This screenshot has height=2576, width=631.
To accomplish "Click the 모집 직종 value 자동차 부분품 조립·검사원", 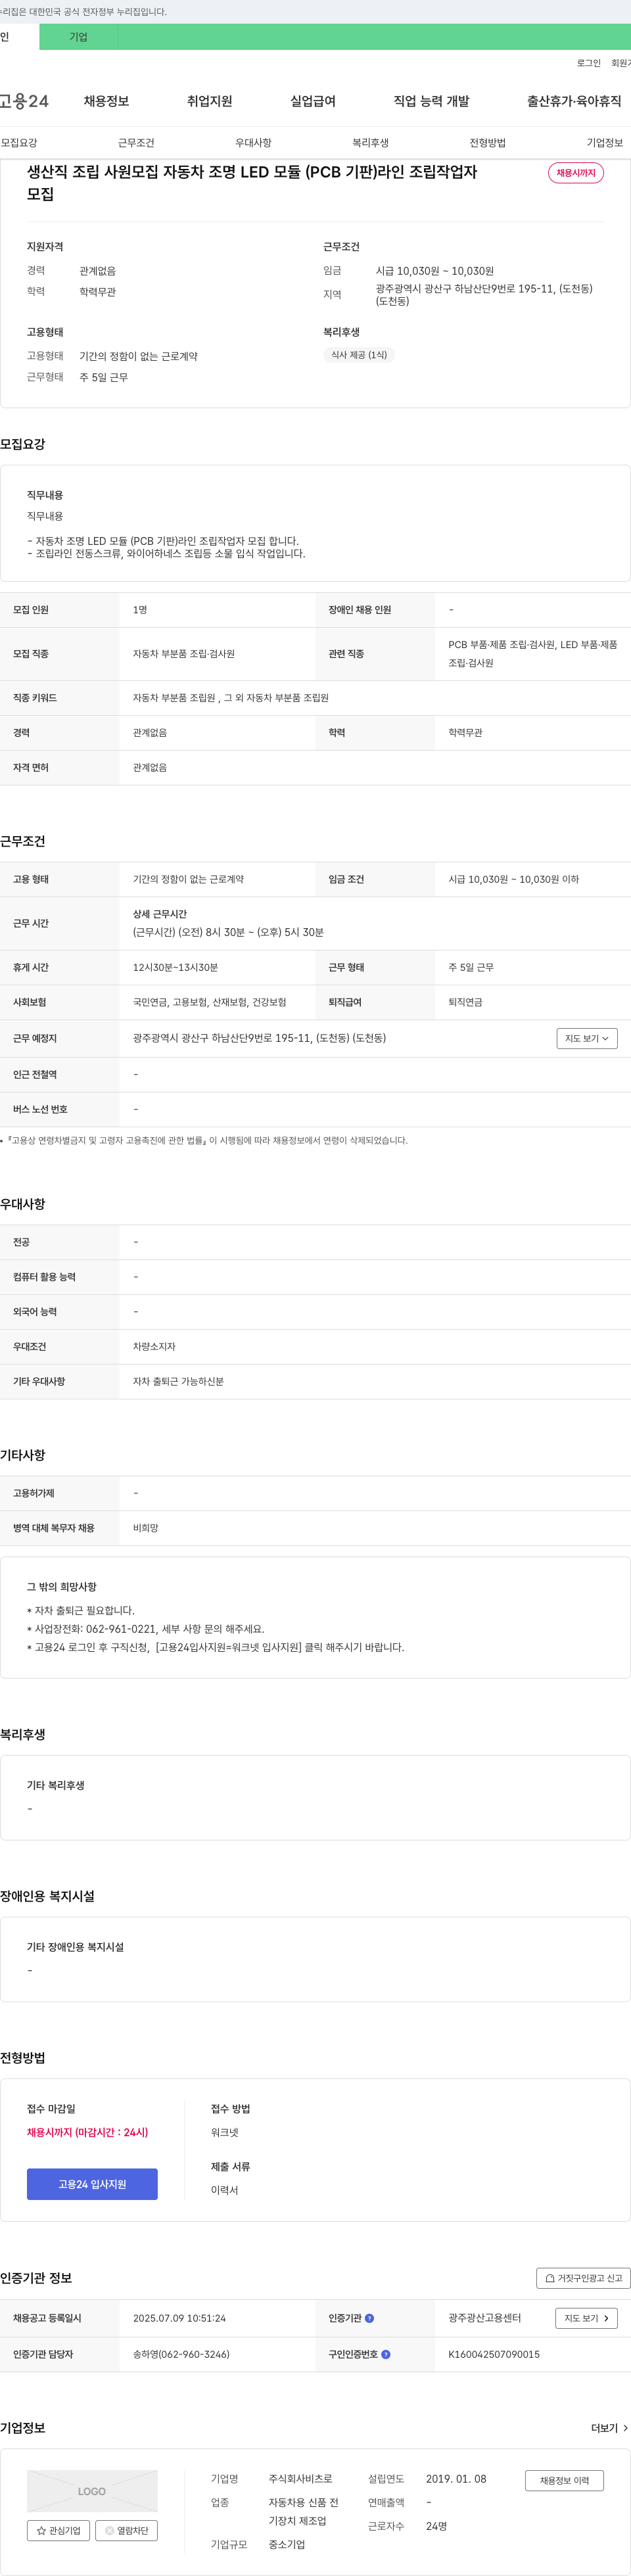I will [x=184, y=654].
